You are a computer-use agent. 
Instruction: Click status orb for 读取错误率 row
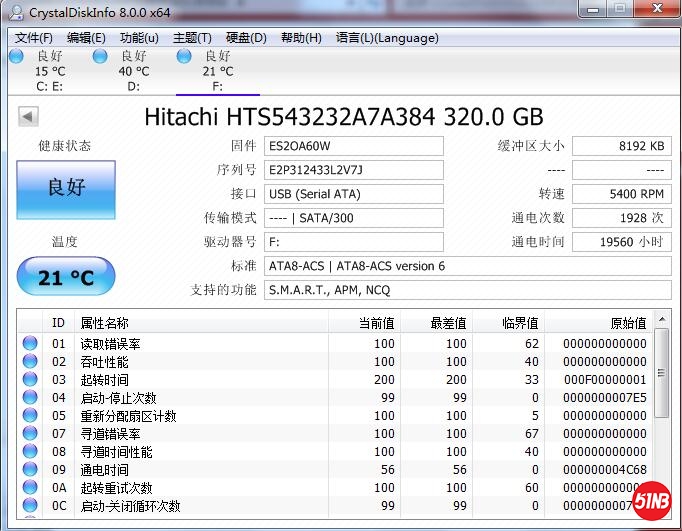coord(30,344)
